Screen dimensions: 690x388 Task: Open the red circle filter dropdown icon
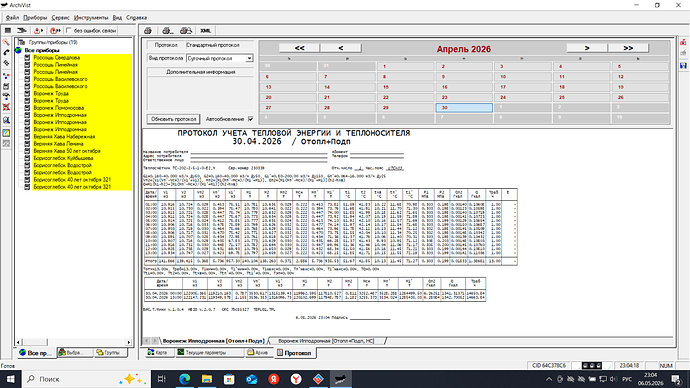pyautogui.click(x=55, y=30)
